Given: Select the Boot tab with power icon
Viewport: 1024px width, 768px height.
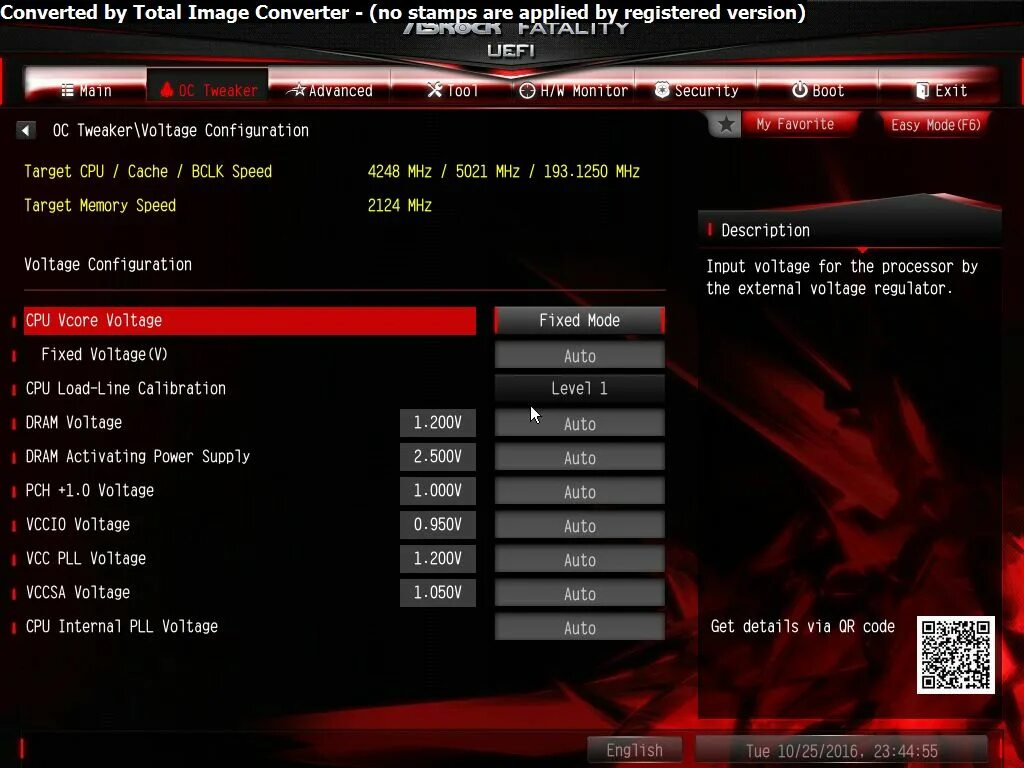Looking at the screenshot, I should pyautogui.click(x=818, y=90).
